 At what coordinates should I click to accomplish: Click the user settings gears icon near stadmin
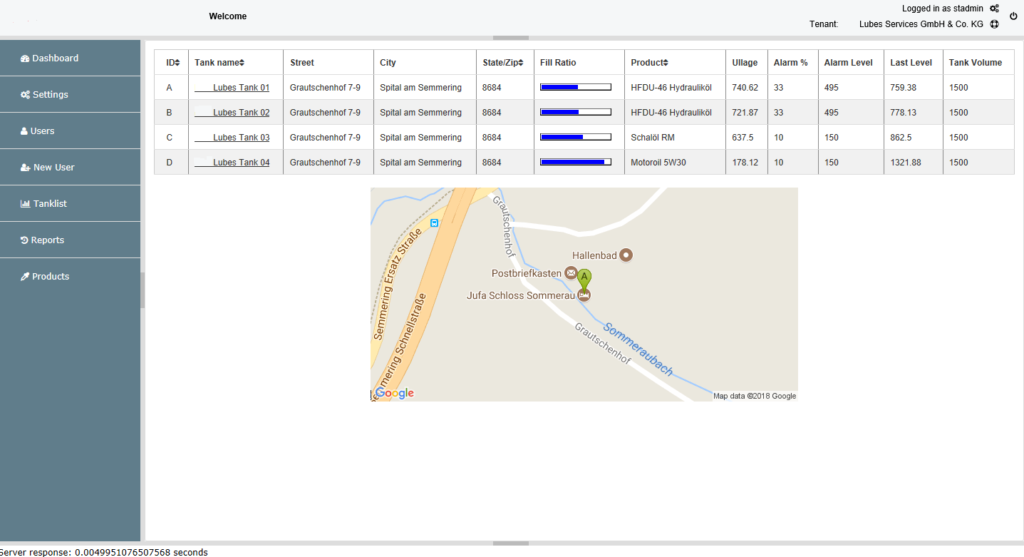[994, 8]
